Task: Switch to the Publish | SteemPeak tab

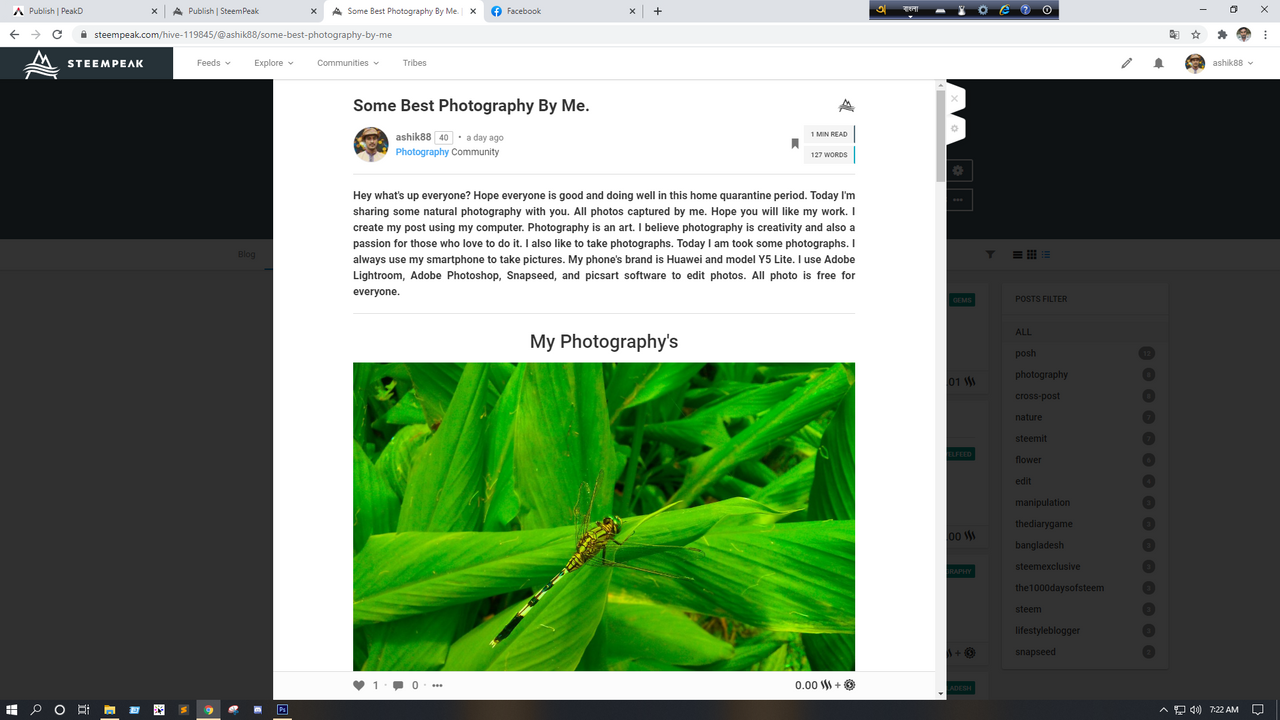Action: 242,11
